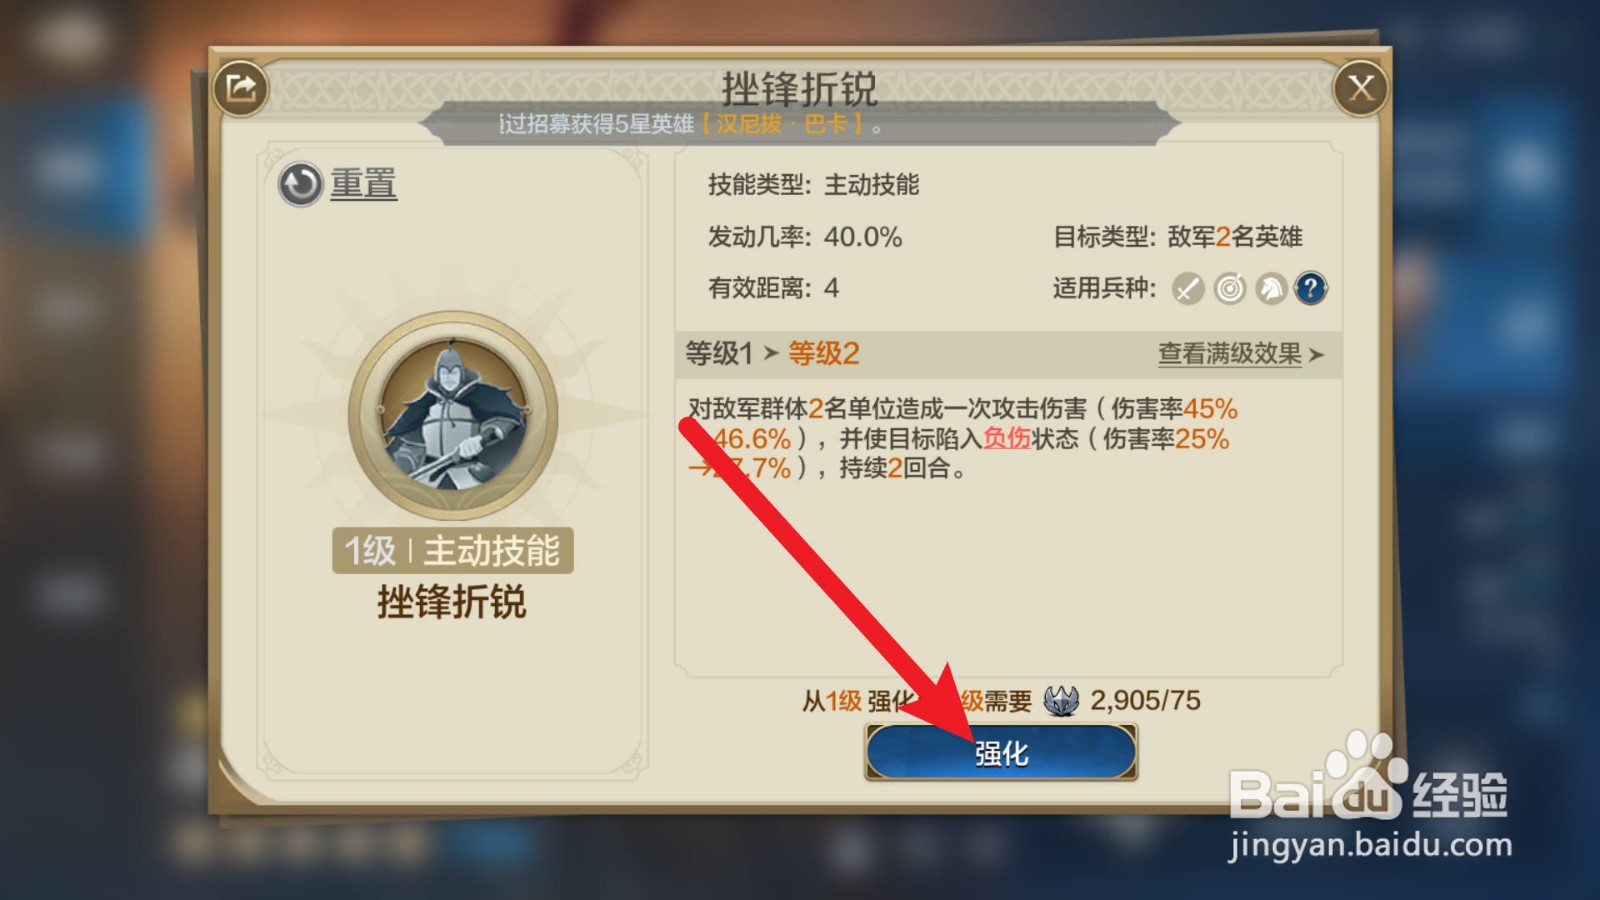Select the cavalry horse troop icon
The height and width of the screenshot is (900, 1600).
tap(1271, 289)
